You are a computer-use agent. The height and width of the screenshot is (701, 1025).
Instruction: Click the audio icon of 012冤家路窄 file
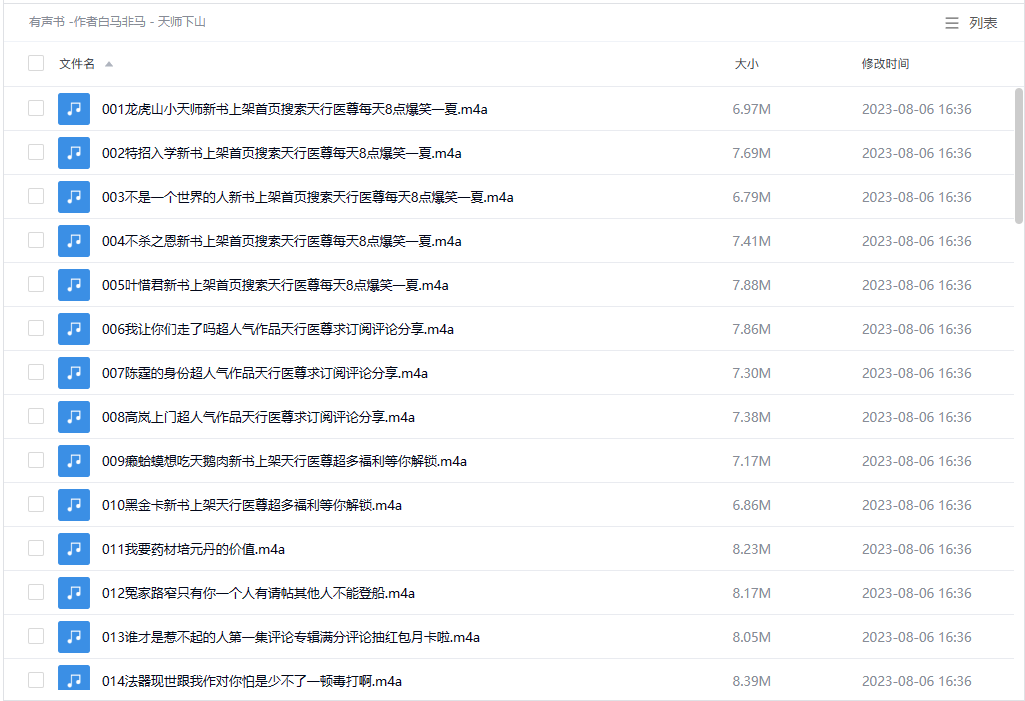click(x=74, y=592)
